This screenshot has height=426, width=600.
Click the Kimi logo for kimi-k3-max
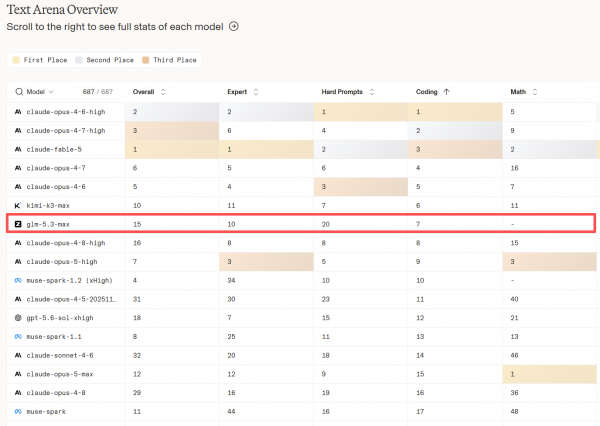pyautogui.click(x=18, y=206)
